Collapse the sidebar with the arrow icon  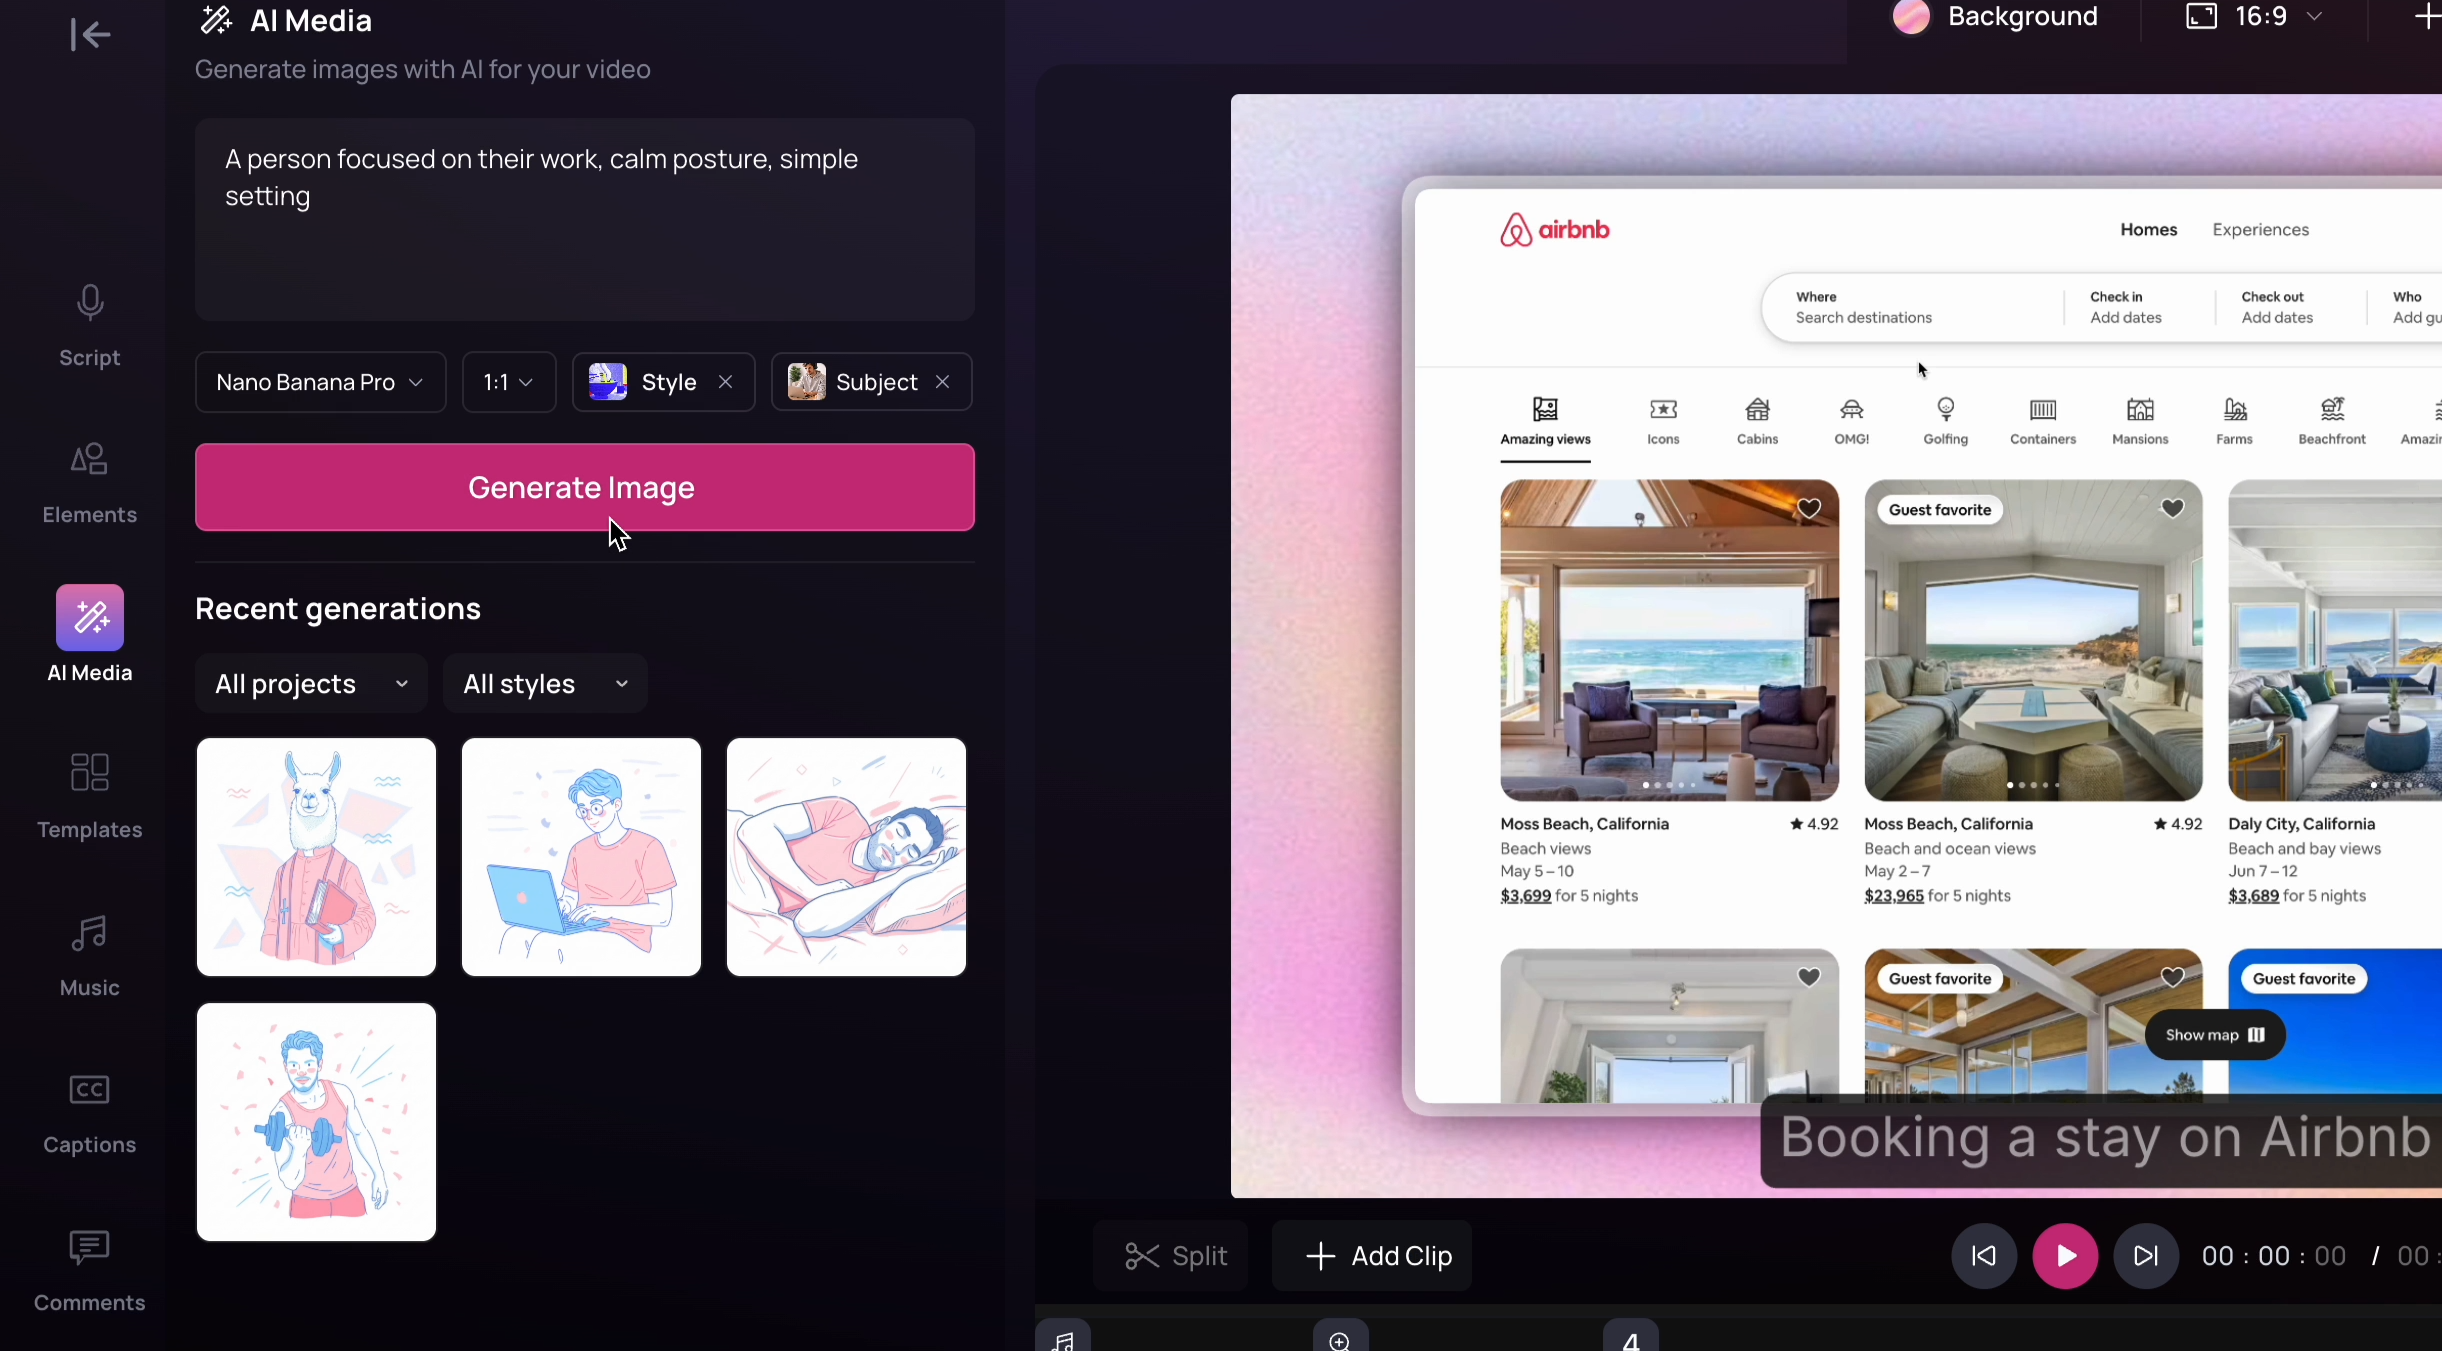90,34
